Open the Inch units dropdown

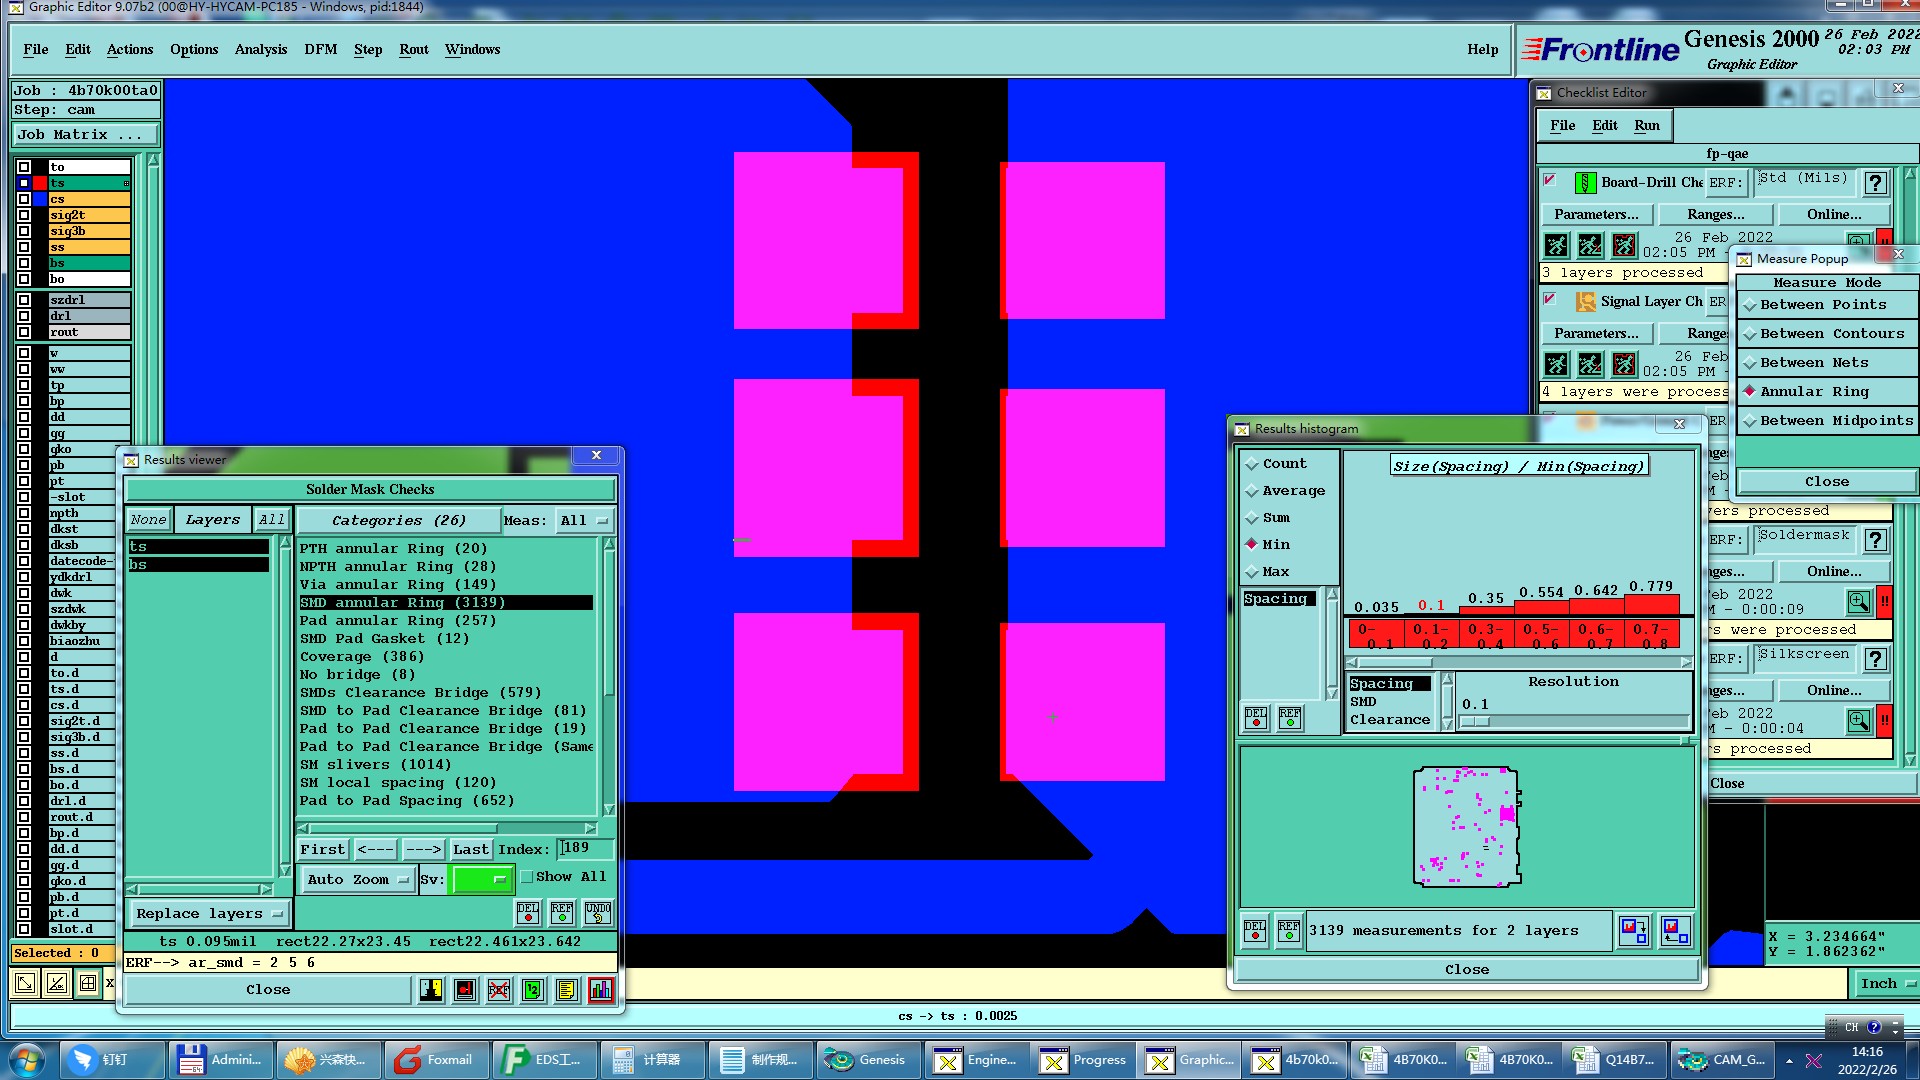tap(1886, 984)
